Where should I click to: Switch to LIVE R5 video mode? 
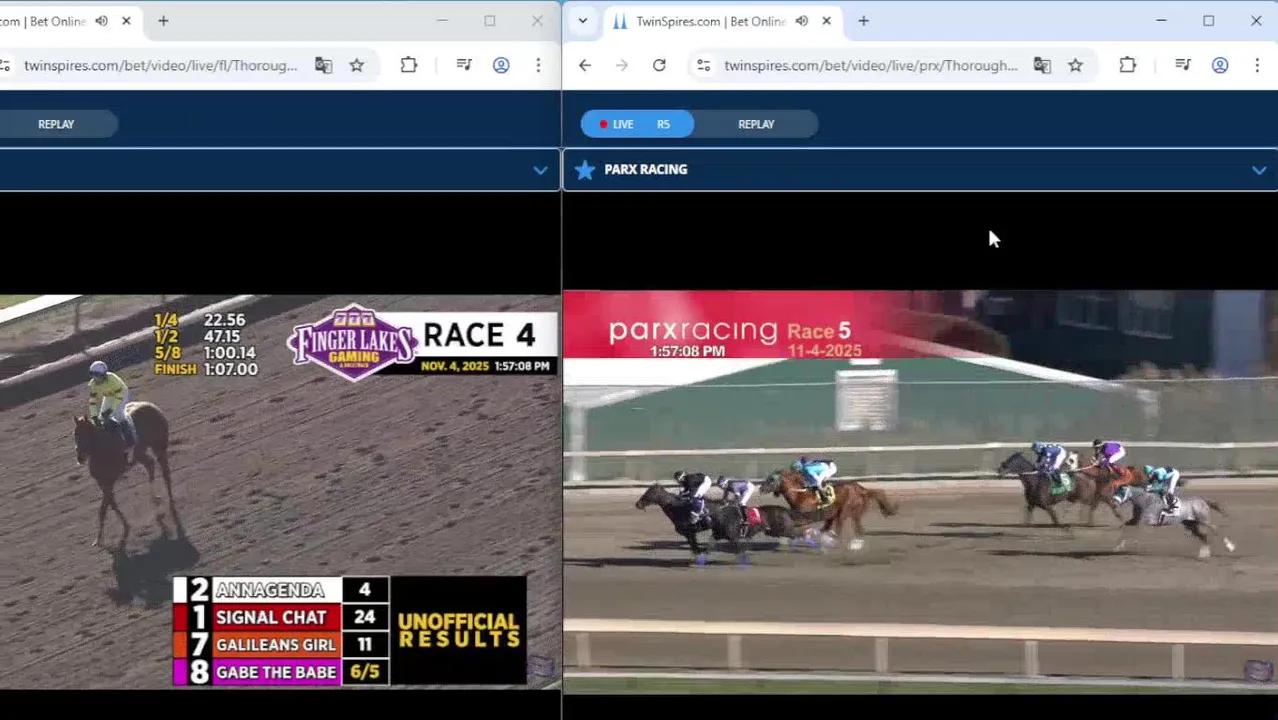637,124
